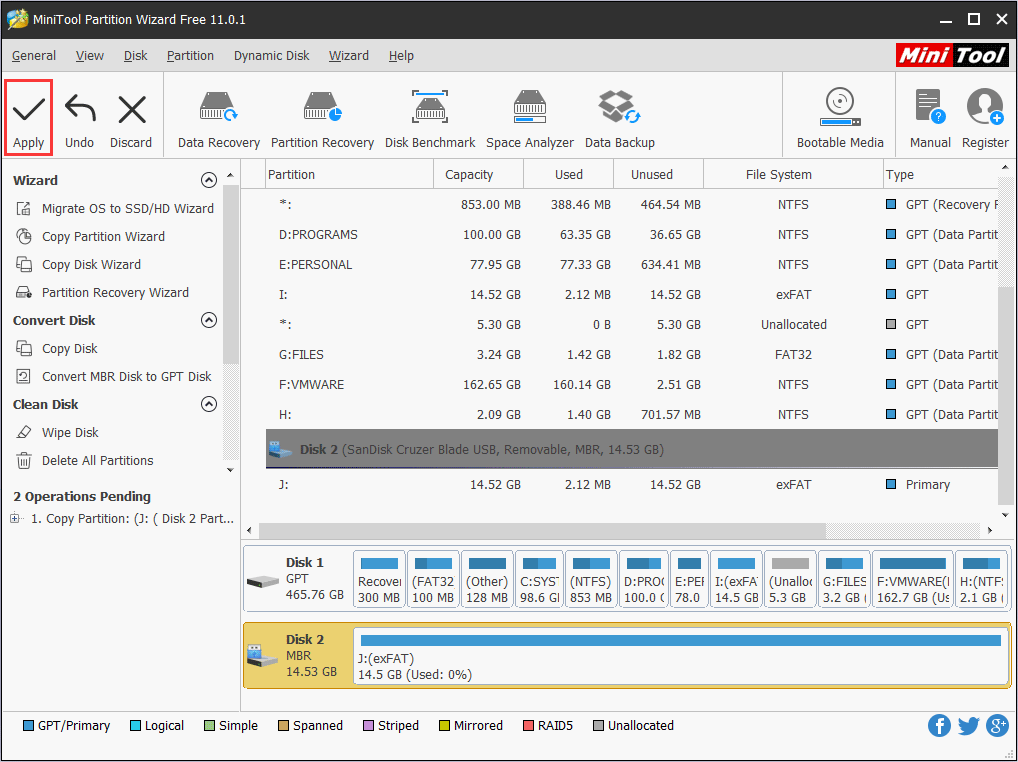Open Partition Recovery tool

tap(323, 121)
